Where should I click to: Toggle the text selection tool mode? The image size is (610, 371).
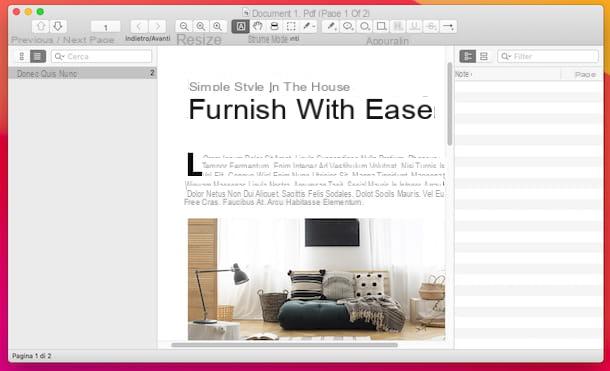240,26
